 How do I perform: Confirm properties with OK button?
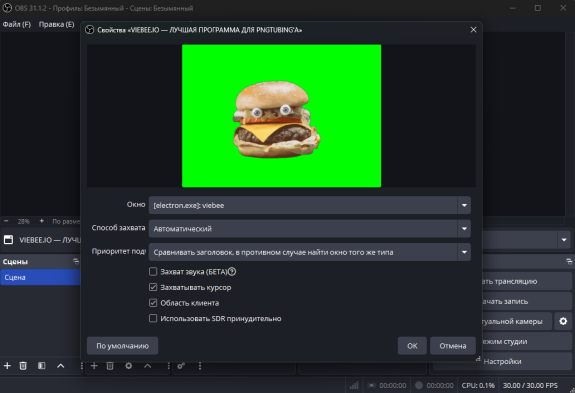pos(412,346)
